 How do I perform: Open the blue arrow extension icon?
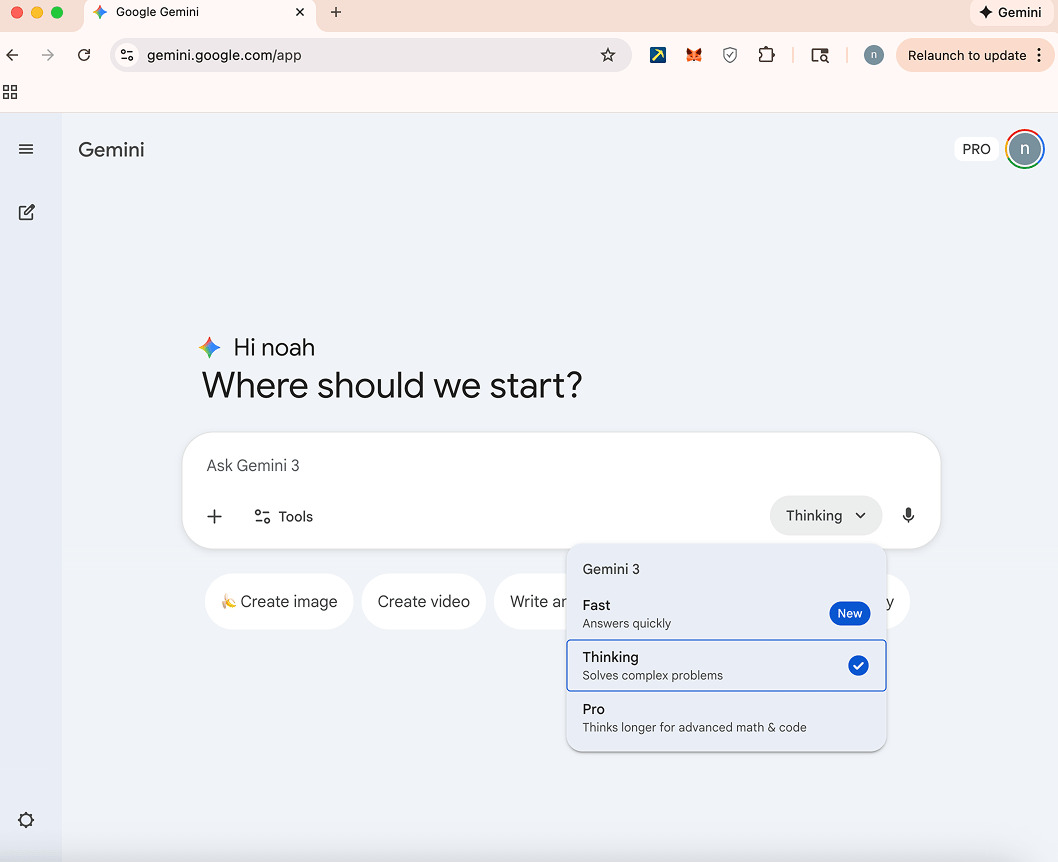point(658,55)
